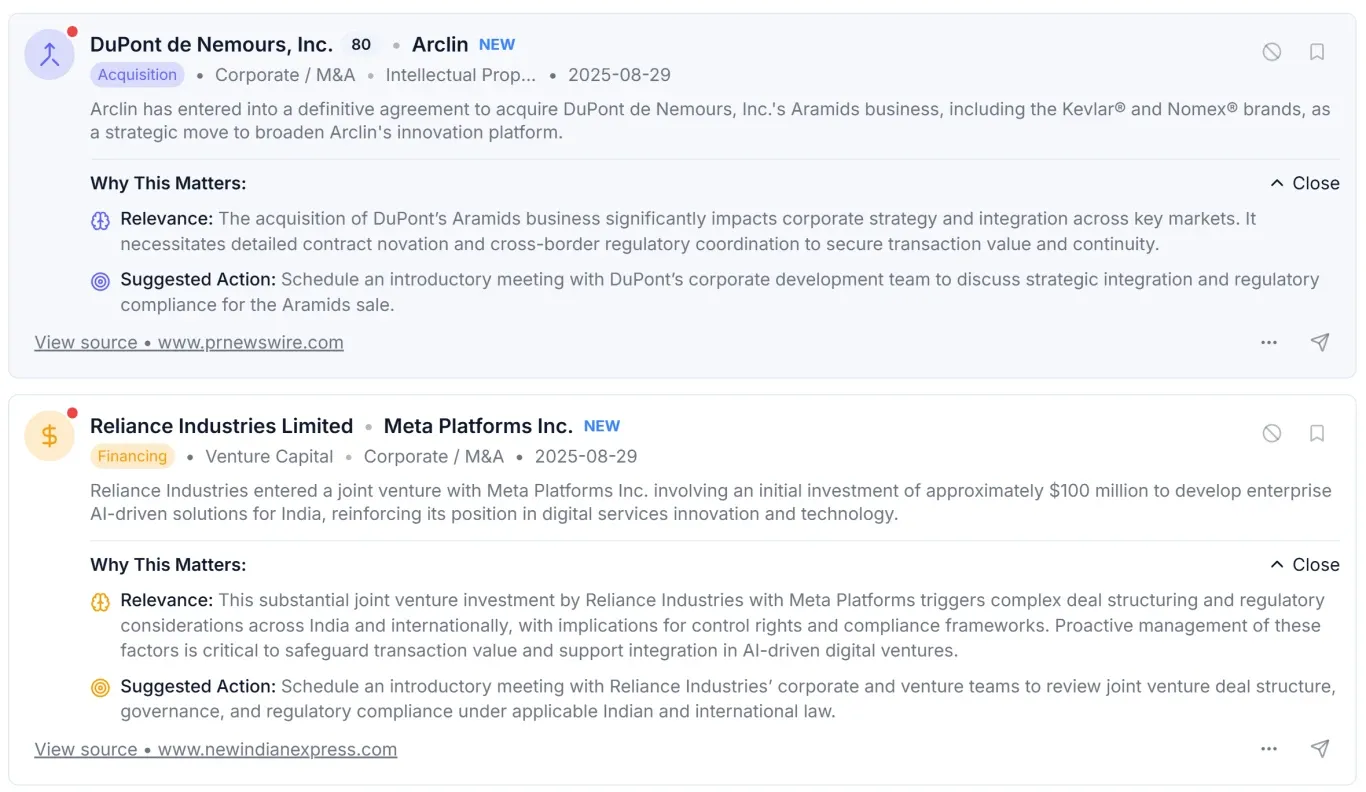Click the DuPont score badge 80
Image resolution: width=1366 pixels, height=792 pixels.
pos(361,45)
